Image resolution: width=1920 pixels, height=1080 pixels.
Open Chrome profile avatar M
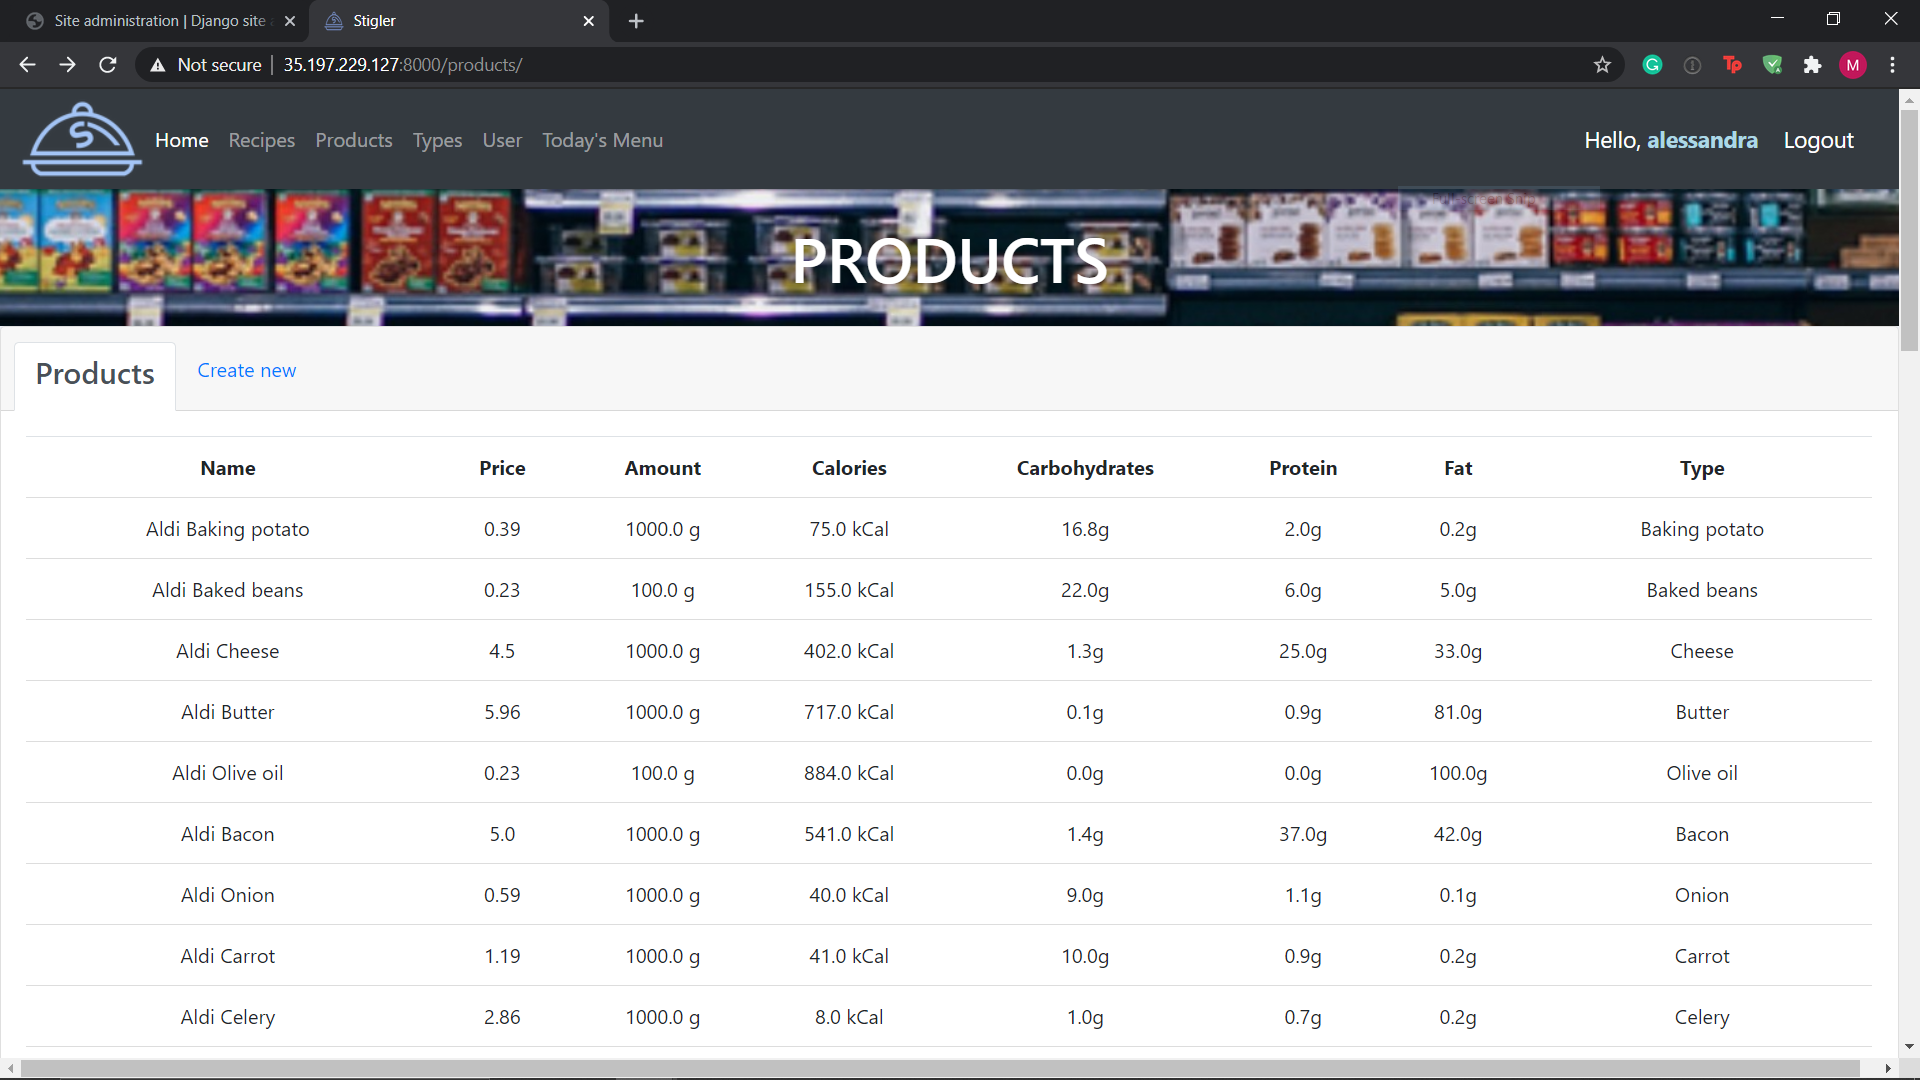[x=1852, y=65]
